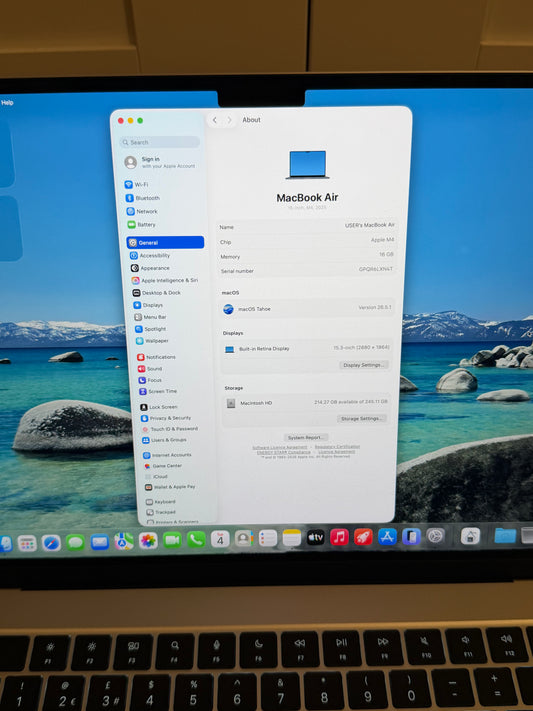The image size is (533, 711).
Task: Open Reminders from the Dock
Action: (268, 538)
